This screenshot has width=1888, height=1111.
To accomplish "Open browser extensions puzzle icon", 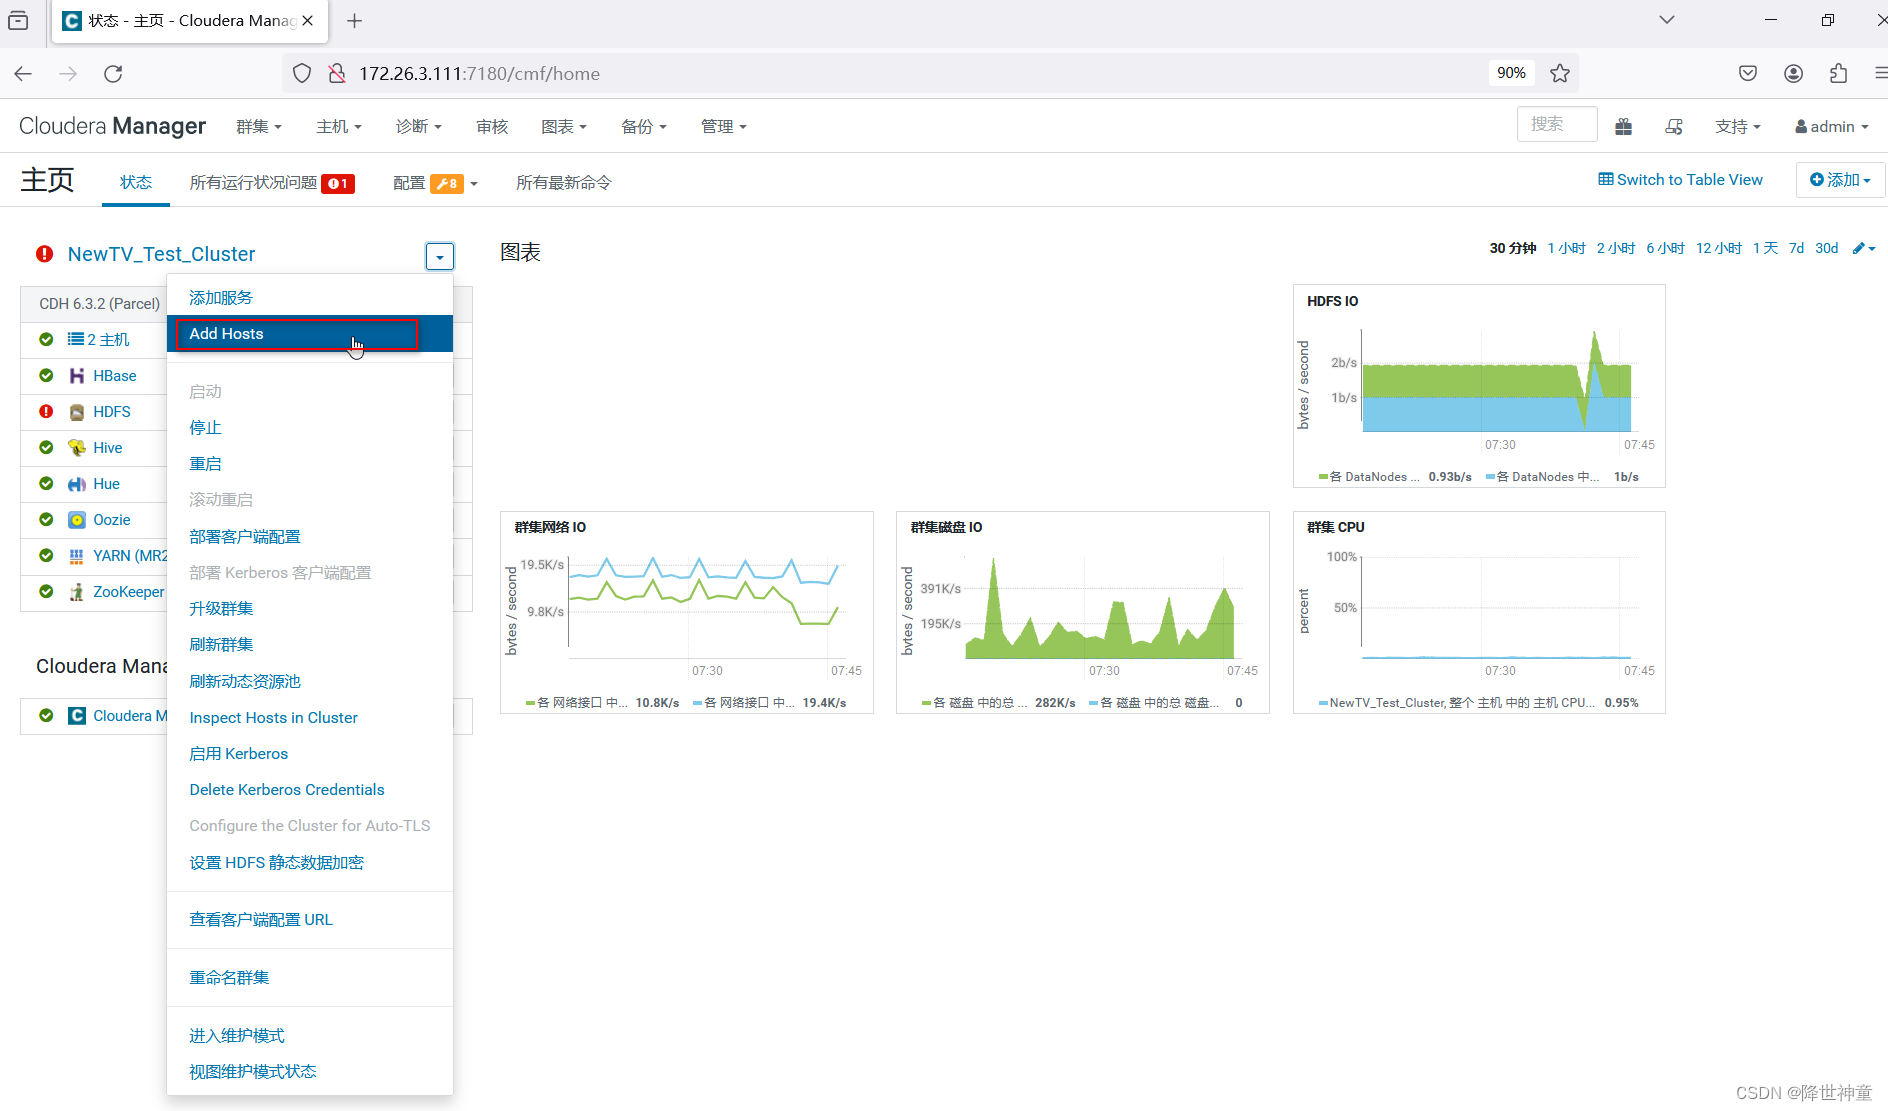I will pos(1838,73).
